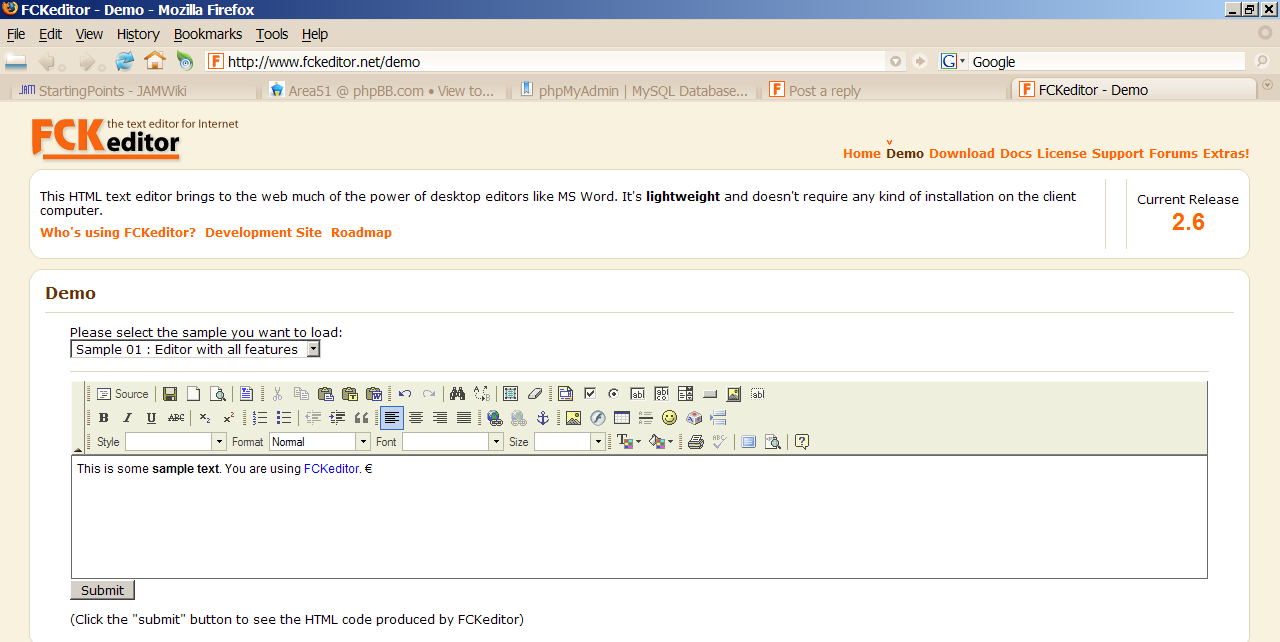The height and width of the screenshot is (642, 1280).
Task: Click the print icon in the editor
Action: pyautogui.click(x=695, y=442)
